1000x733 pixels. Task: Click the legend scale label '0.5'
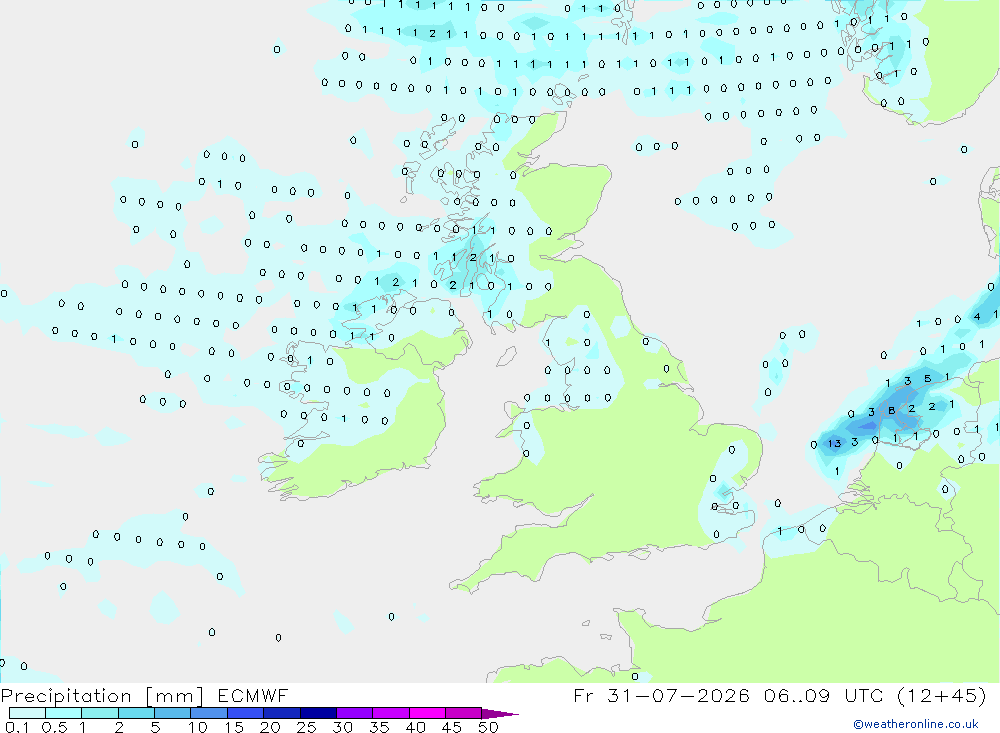[54, 727]
